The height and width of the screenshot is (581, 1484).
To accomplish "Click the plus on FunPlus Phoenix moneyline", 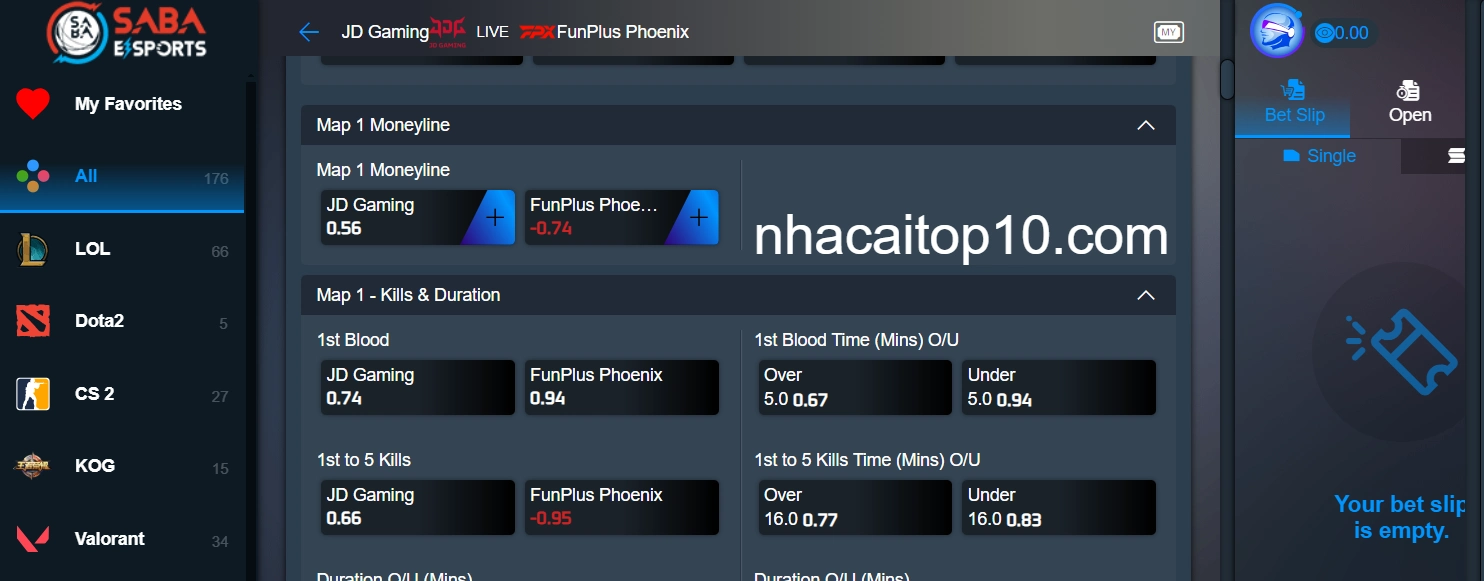I will pyautogui.click(x=699, y=217).
